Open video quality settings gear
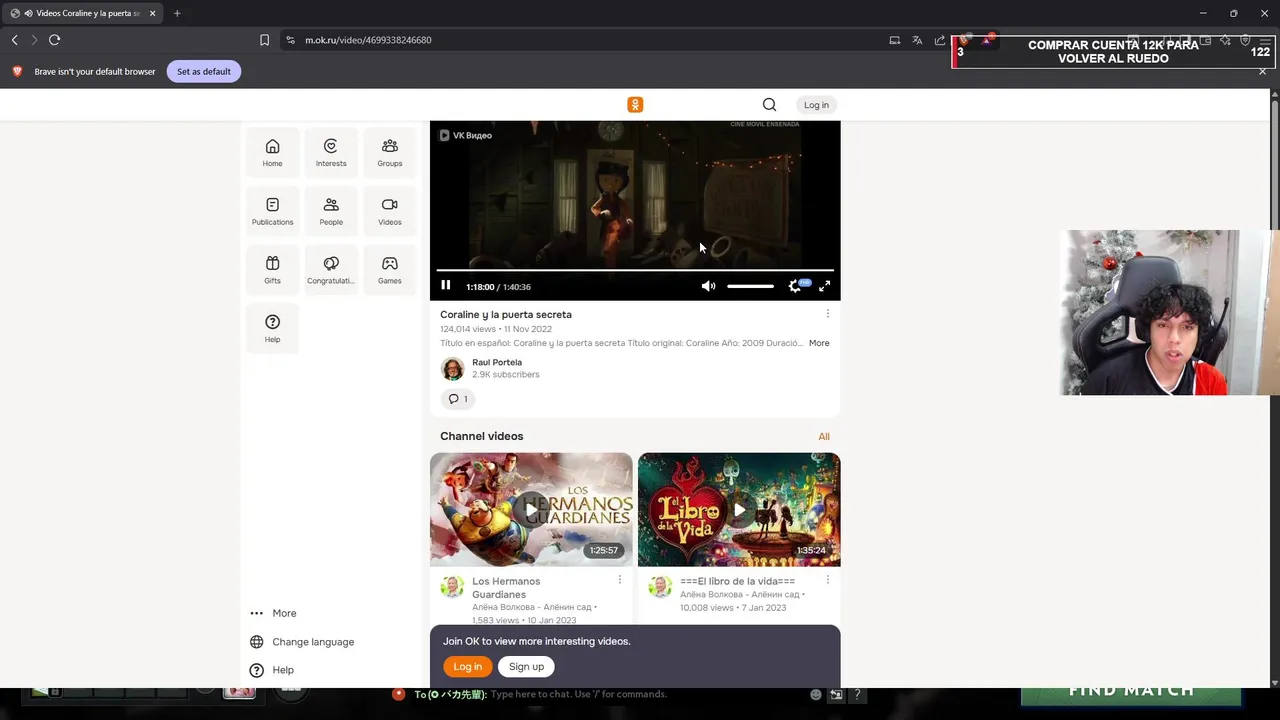This screenshot has width=1280, height=720. coord(795,286)
